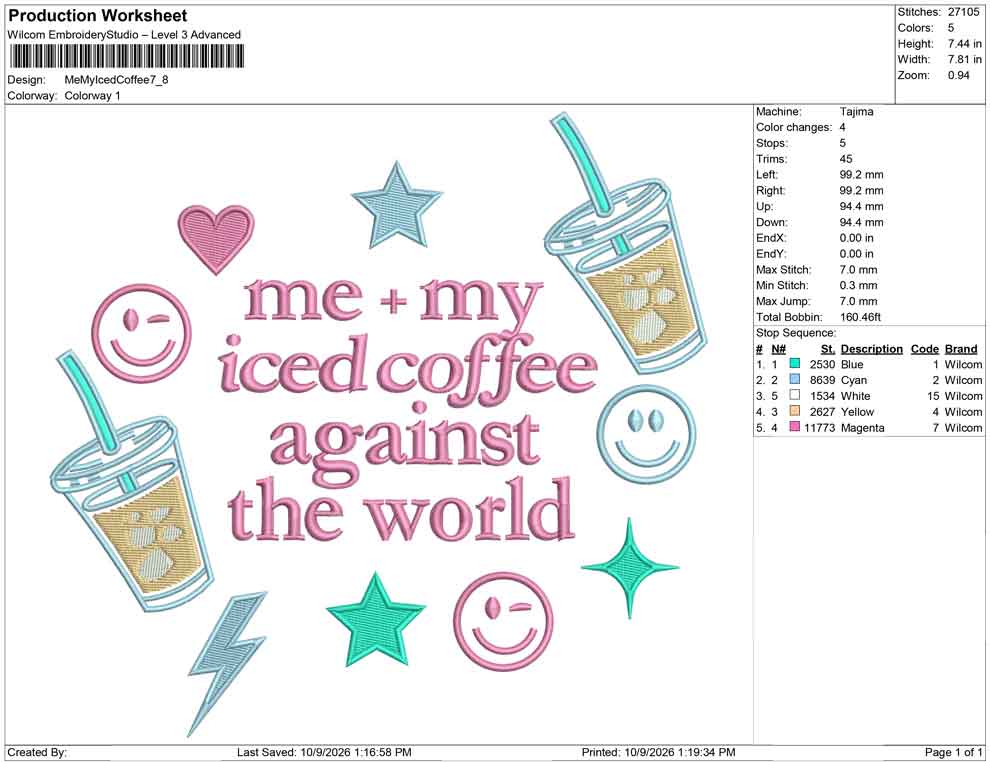Select the Min Stitch value '0.3 mm'

pos(859,285)
